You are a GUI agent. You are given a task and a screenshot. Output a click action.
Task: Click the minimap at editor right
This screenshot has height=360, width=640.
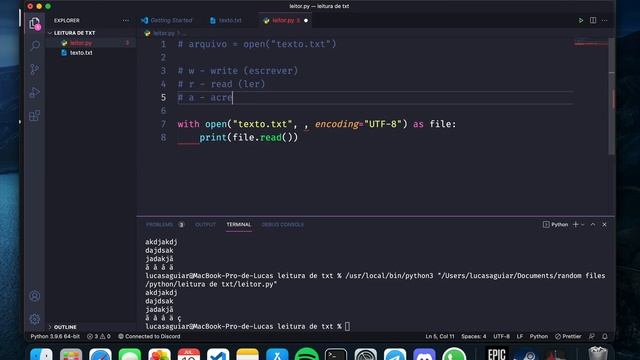point(591,43)
